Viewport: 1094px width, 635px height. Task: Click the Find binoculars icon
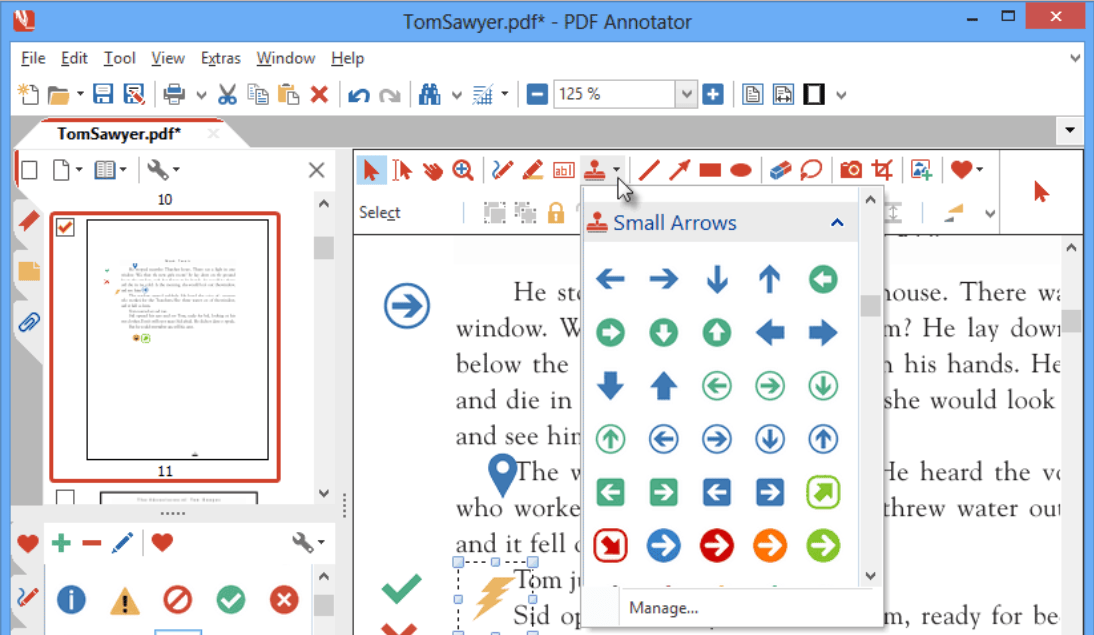430,94
